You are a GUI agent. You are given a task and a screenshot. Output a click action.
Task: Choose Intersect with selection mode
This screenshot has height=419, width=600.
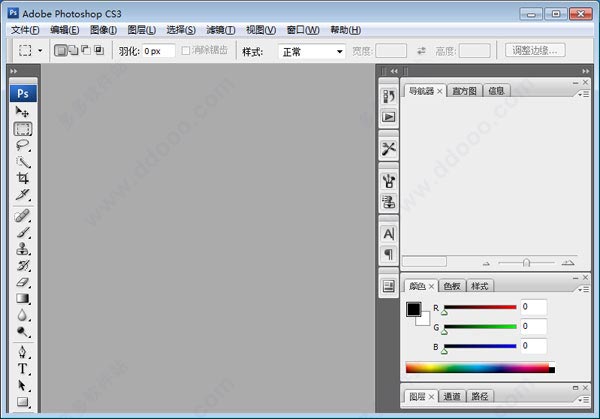(99, 50)
